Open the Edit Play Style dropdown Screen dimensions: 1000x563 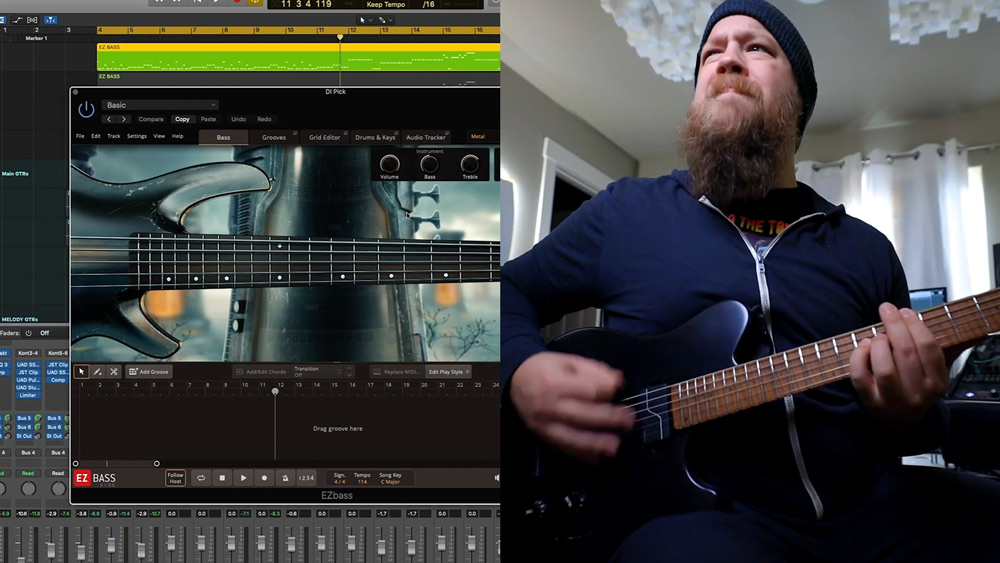click(x=448, y=372)
